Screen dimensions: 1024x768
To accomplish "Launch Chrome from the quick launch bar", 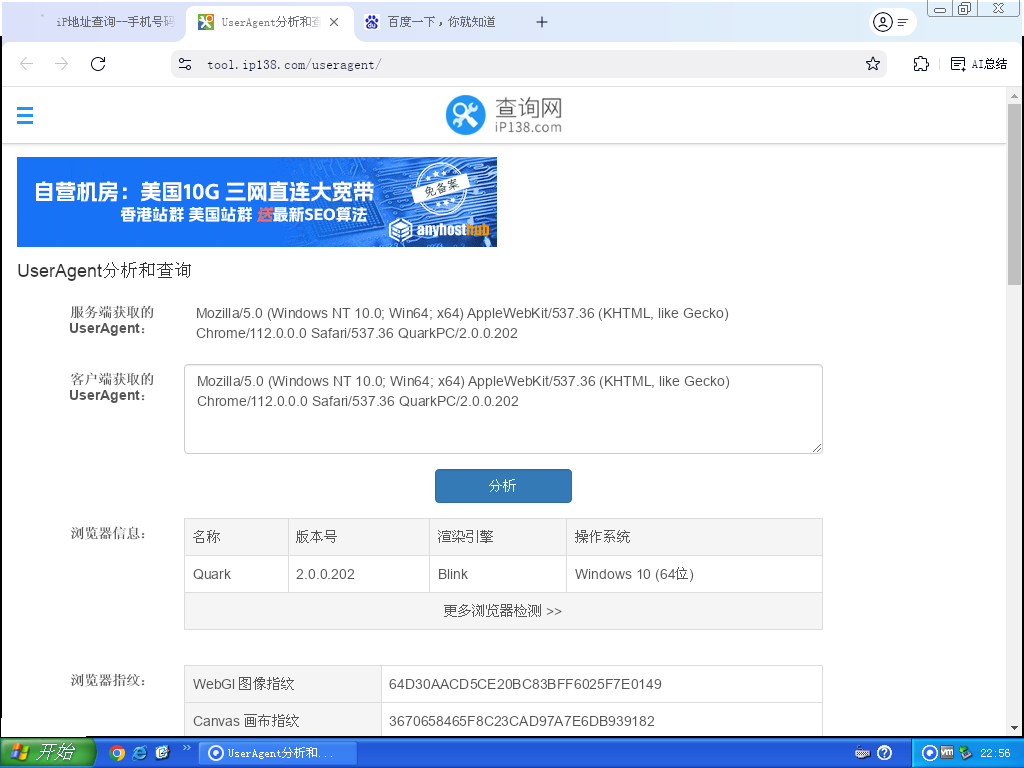I will pos(117,753).
